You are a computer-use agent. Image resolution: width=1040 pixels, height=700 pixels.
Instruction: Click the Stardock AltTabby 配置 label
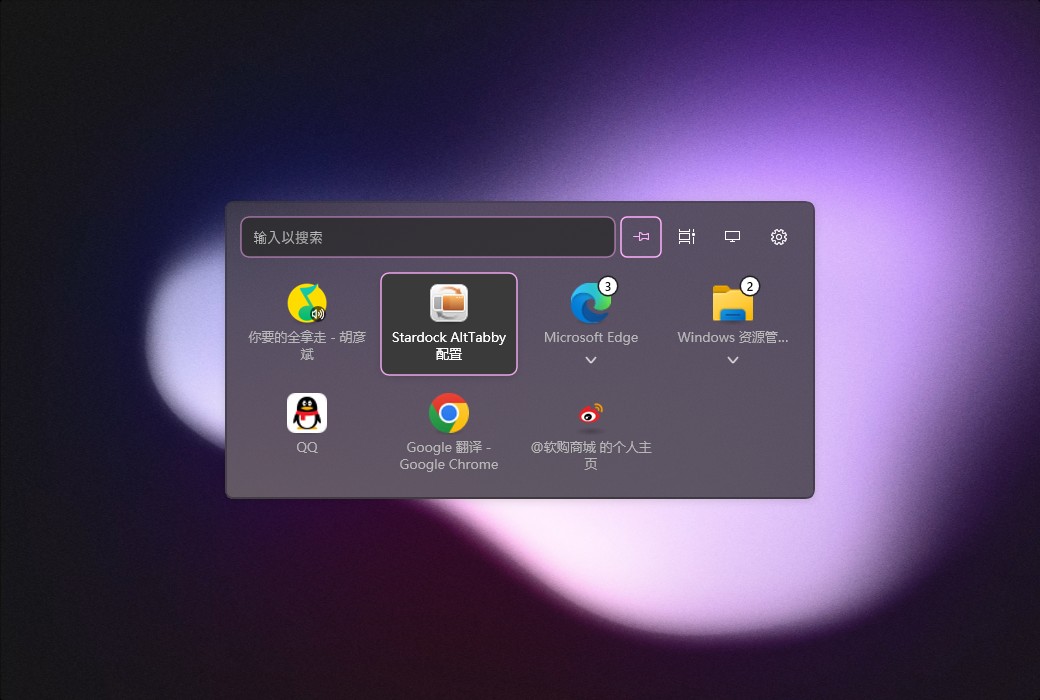tap(449, 346)
